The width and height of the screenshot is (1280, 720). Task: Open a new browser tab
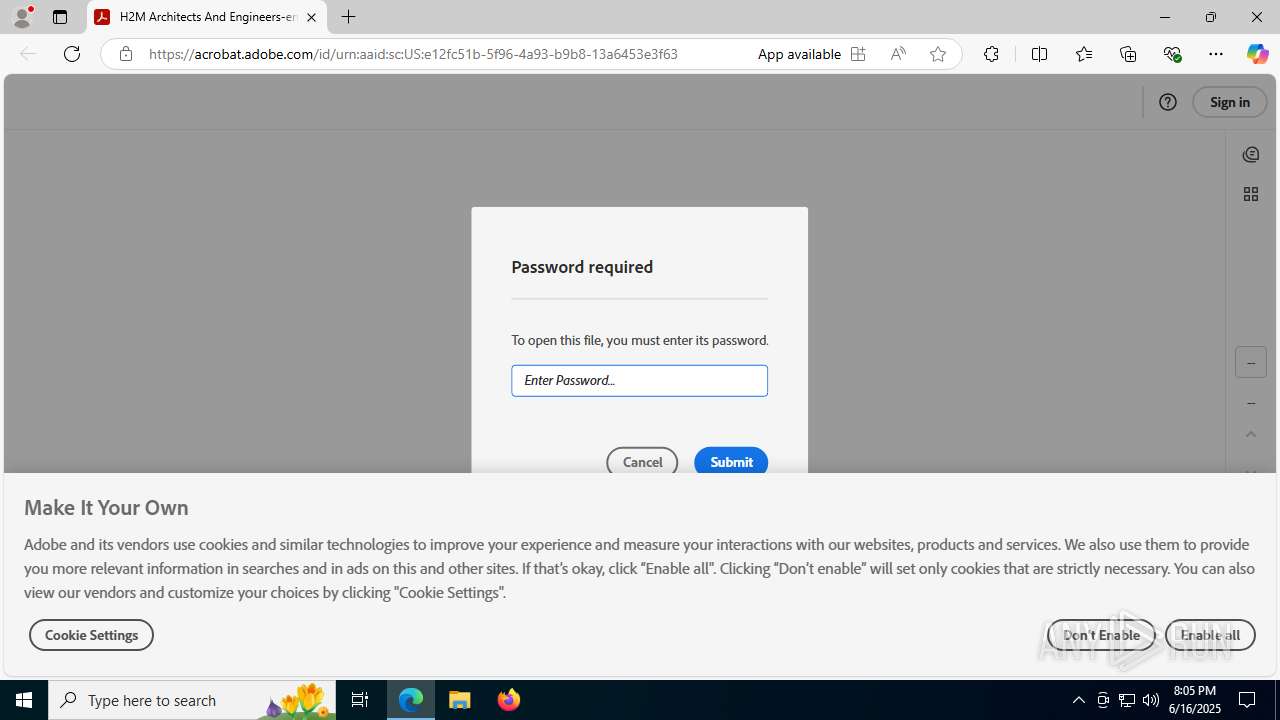[348, 17]
